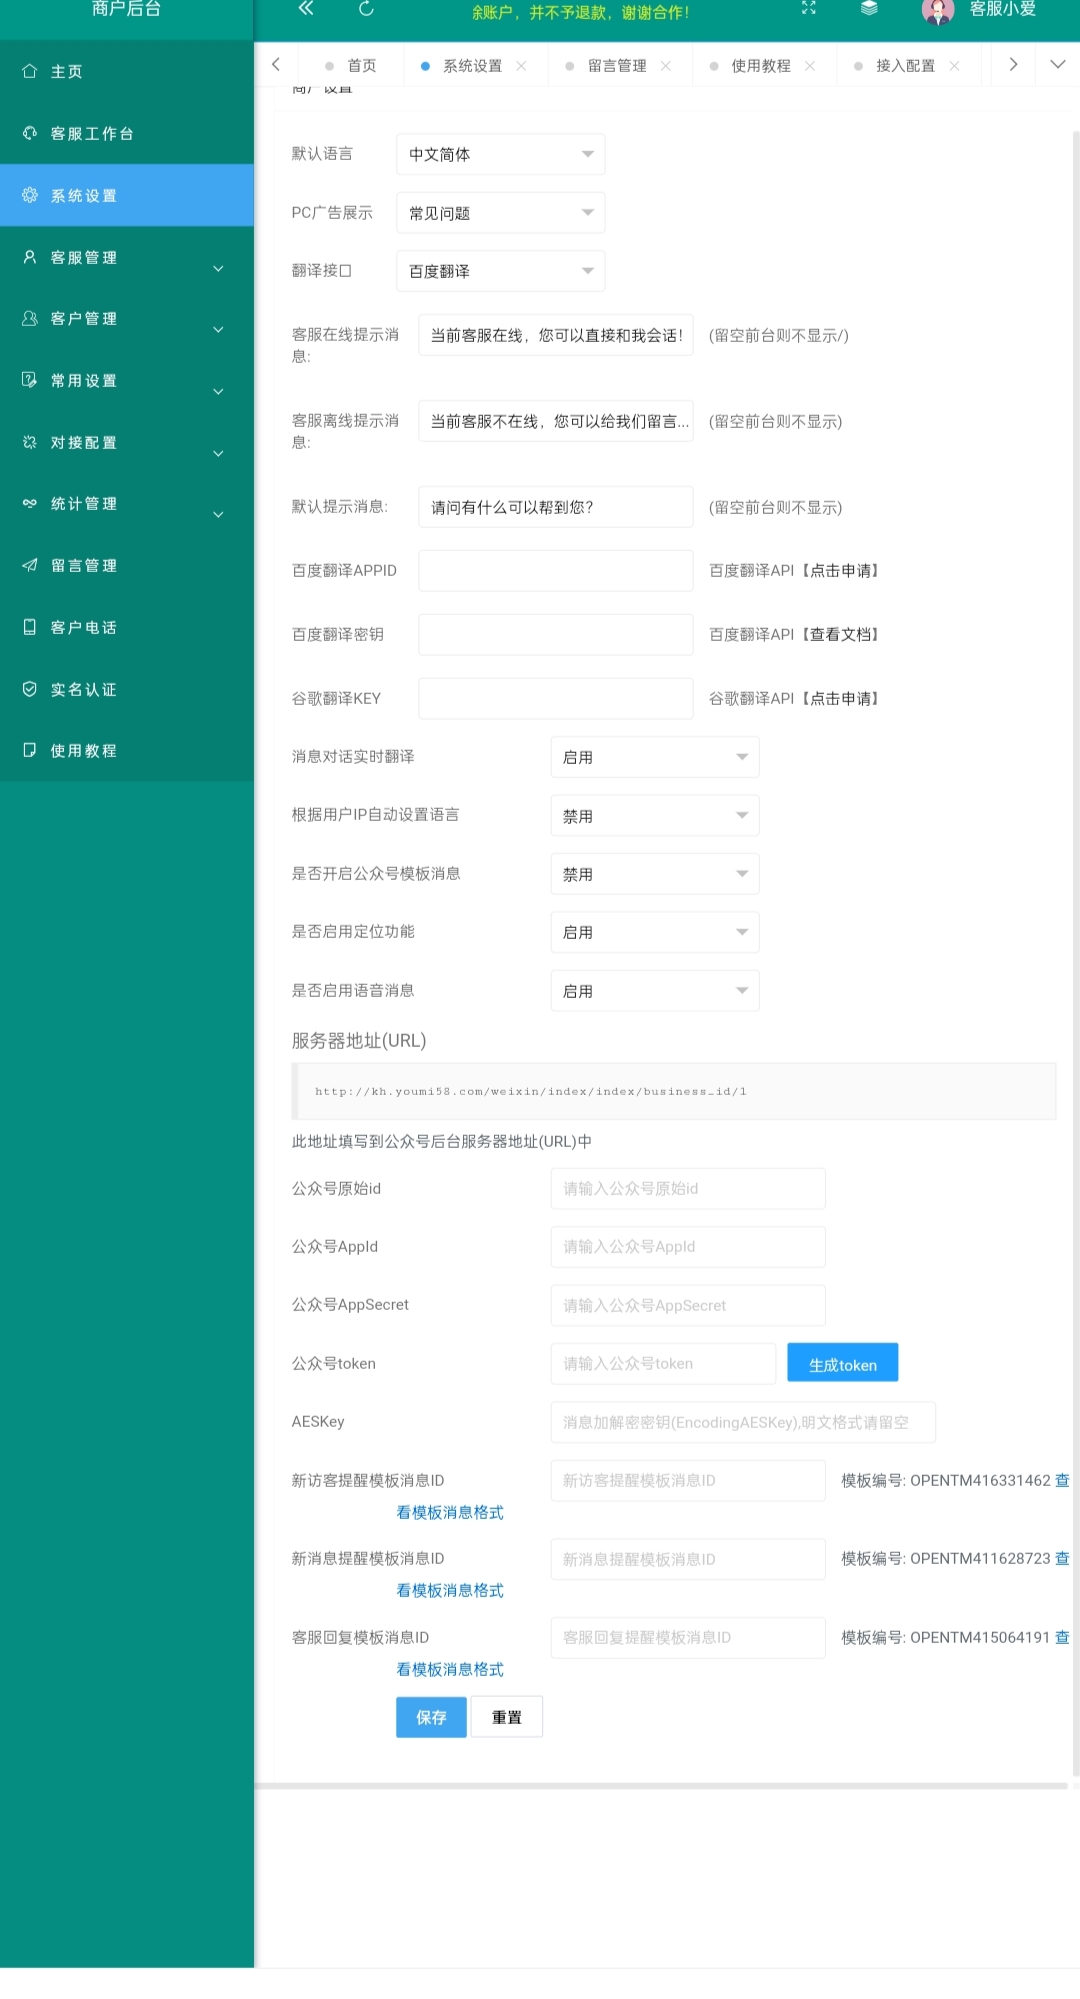
Task: Click the note icon beside 使用教程
Action: pos(30,750)
